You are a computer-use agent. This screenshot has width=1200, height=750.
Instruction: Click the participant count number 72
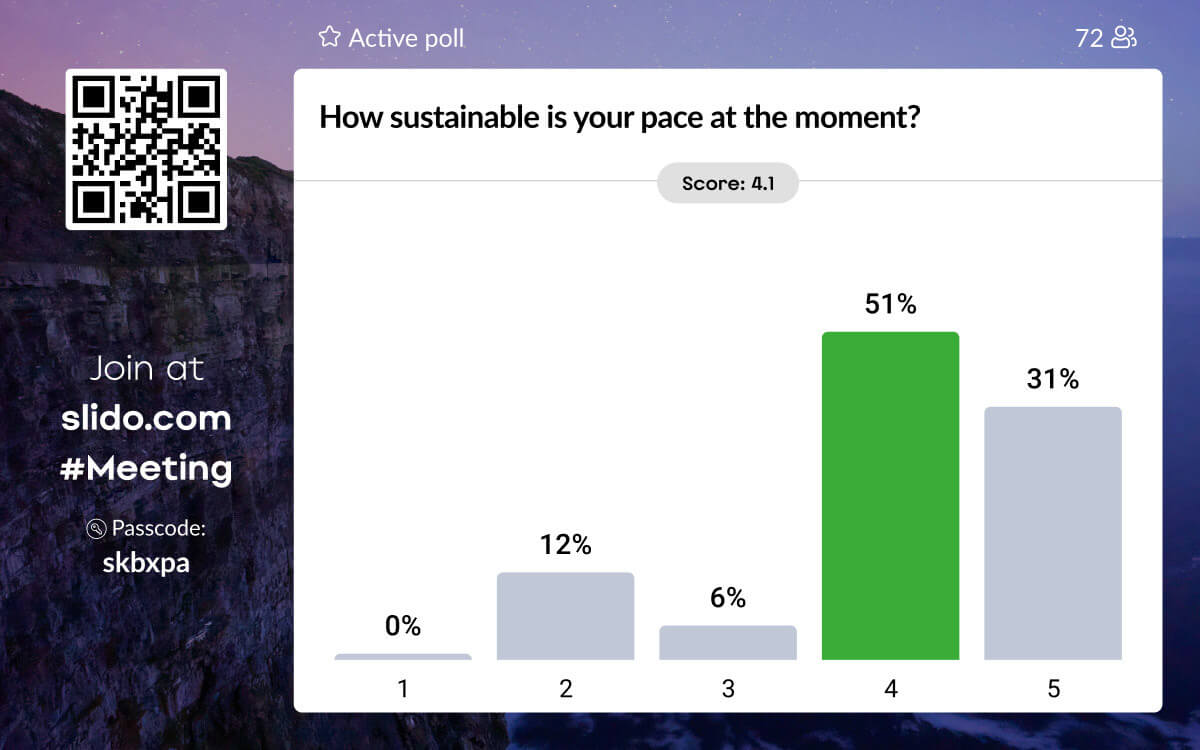click(1089, 38)
